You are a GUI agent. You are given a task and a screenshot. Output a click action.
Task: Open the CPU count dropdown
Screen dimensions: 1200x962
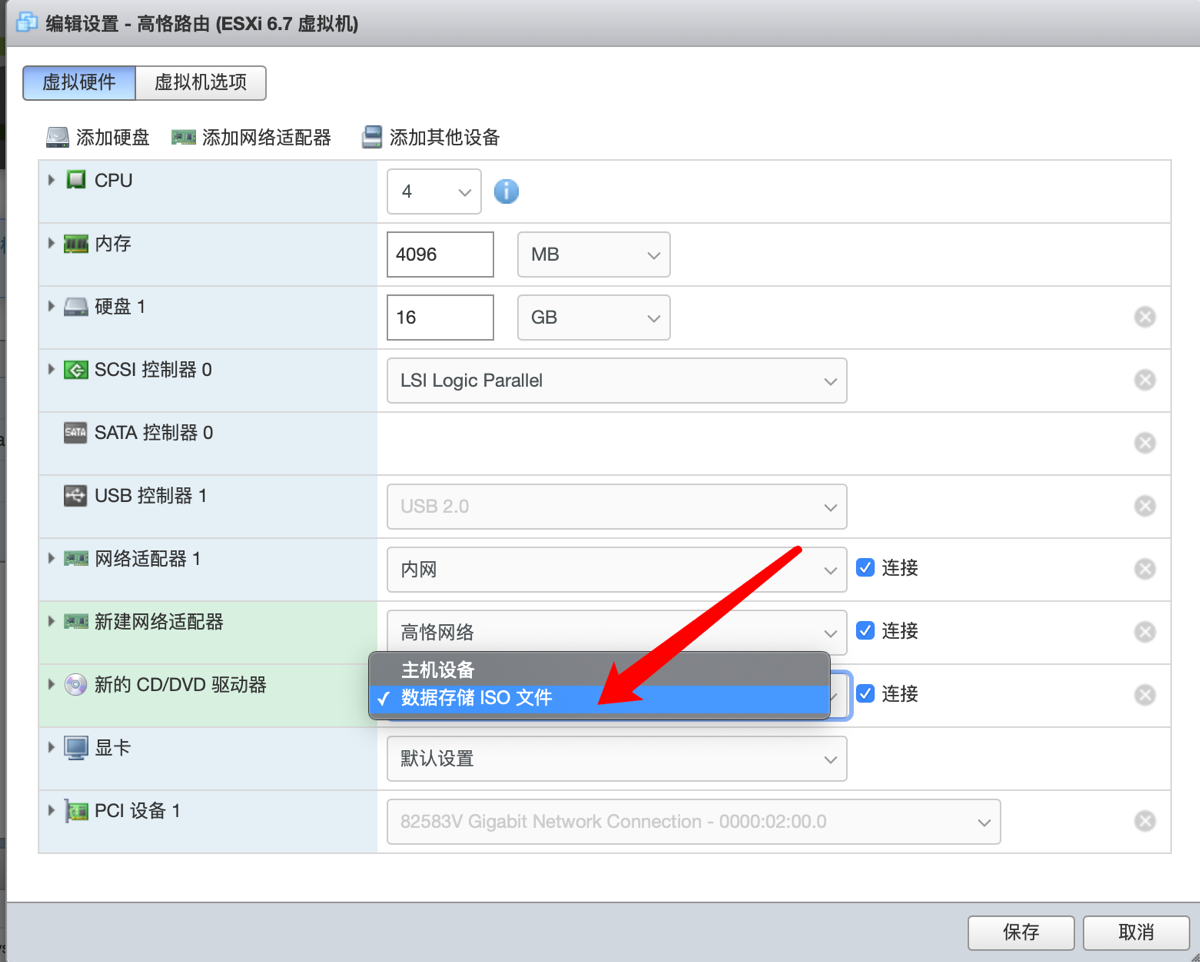click(x=434, y=191)
